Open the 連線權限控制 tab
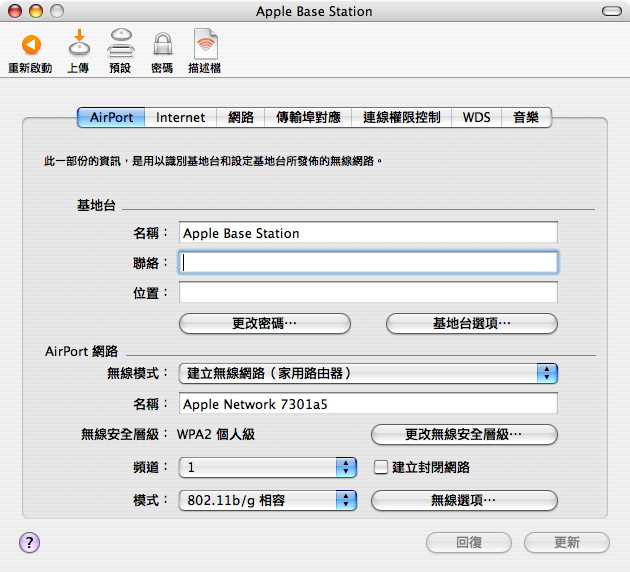This screenshot has height=572, width=630. [401, 117]
